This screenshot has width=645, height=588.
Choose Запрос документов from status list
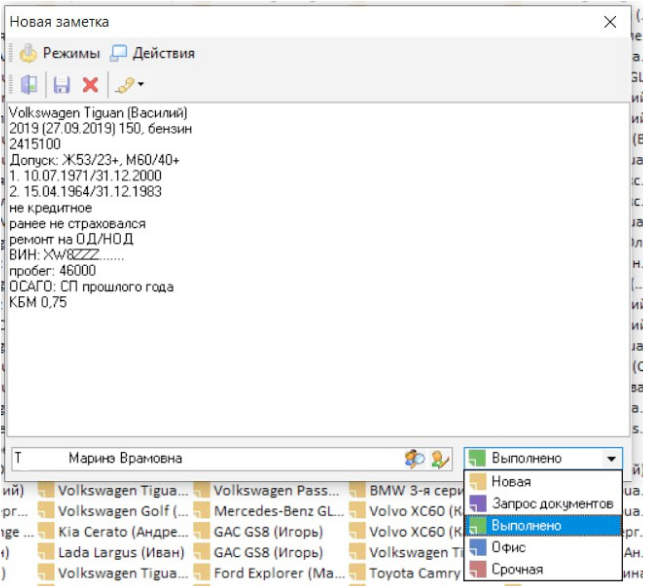(551, 503)
